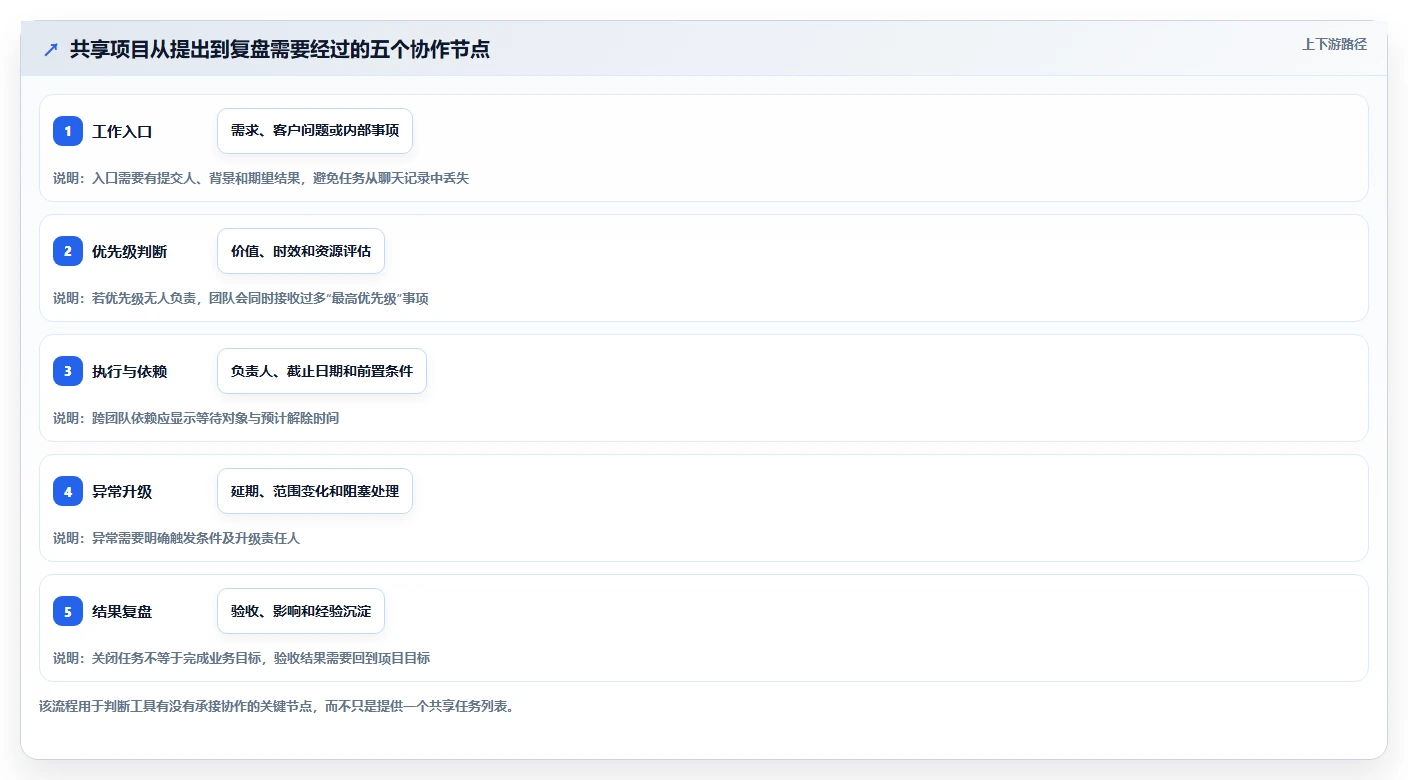This screenshot has height=780, width=1408.
Task: Click the 执行与依赖 step title
Action: click(130, 372)
